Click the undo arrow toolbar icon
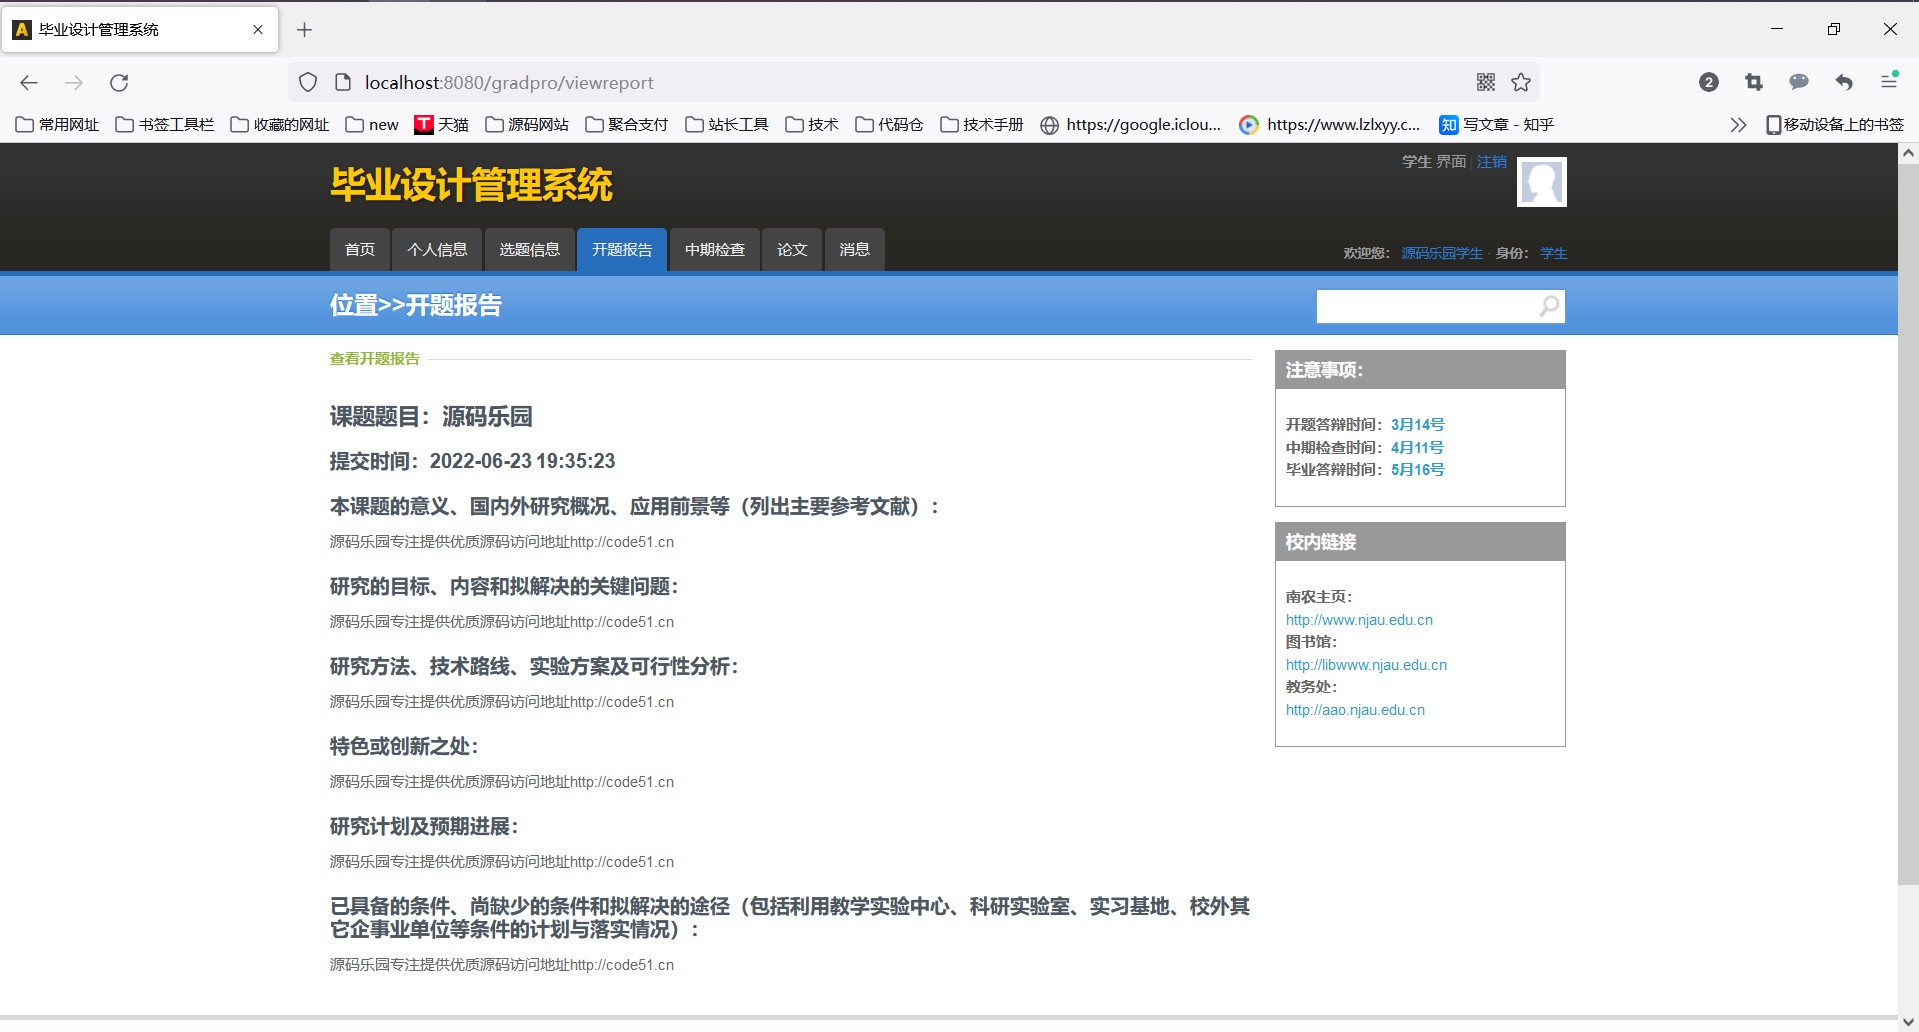 click(x=1844, y=83)
